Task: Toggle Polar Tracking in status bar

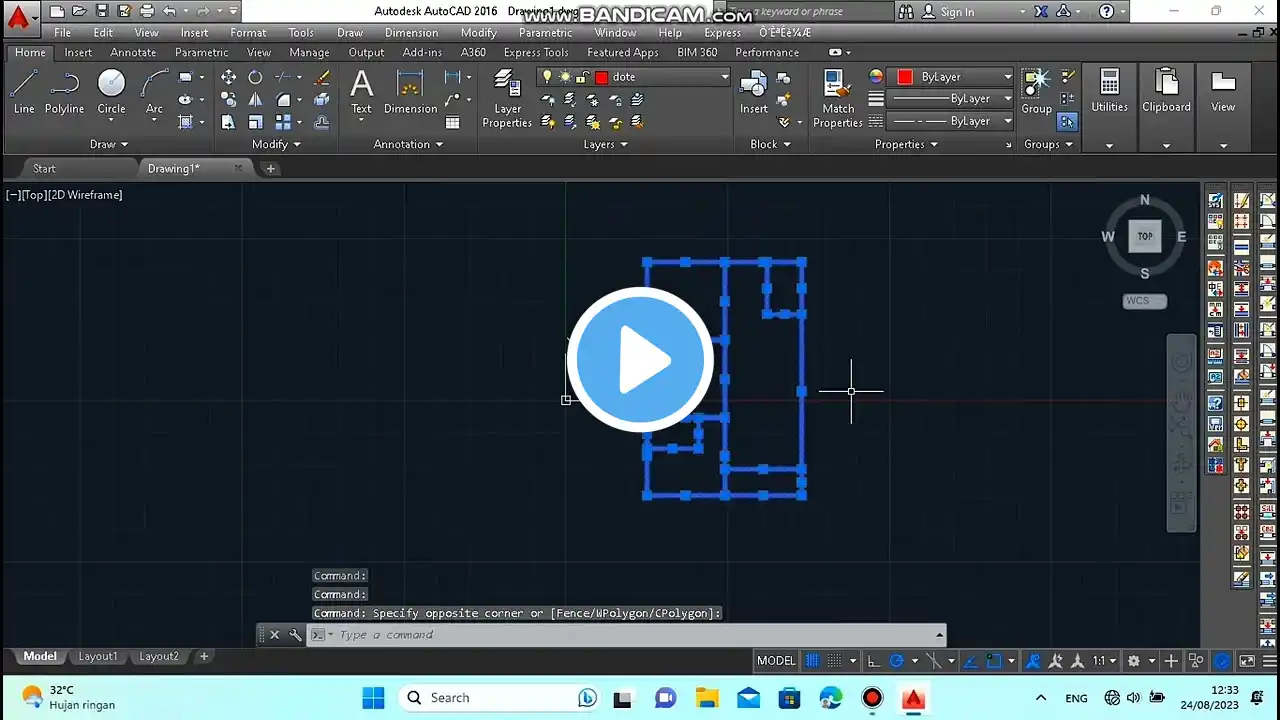Action: tap(897, 661)
